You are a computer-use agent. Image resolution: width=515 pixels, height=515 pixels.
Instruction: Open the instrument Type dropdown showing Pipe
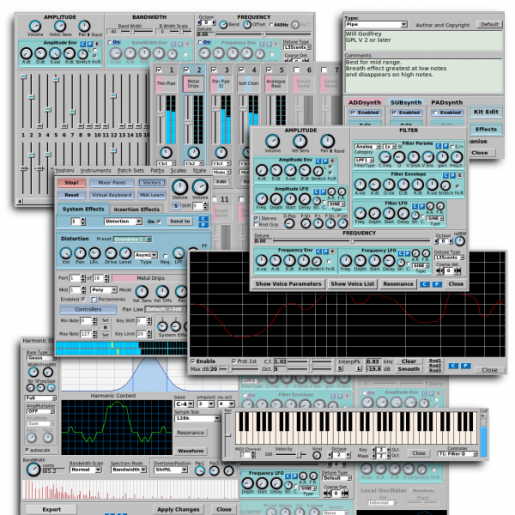376,24
